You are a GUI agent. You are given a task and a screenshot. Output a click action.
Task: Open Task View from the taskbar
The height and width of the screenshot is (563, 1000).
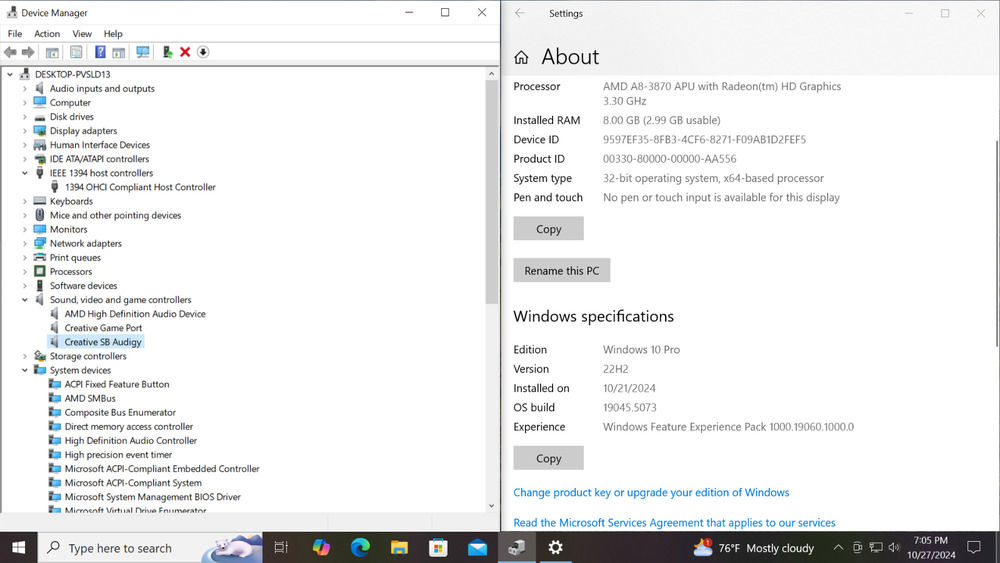[x=281, y=547]
